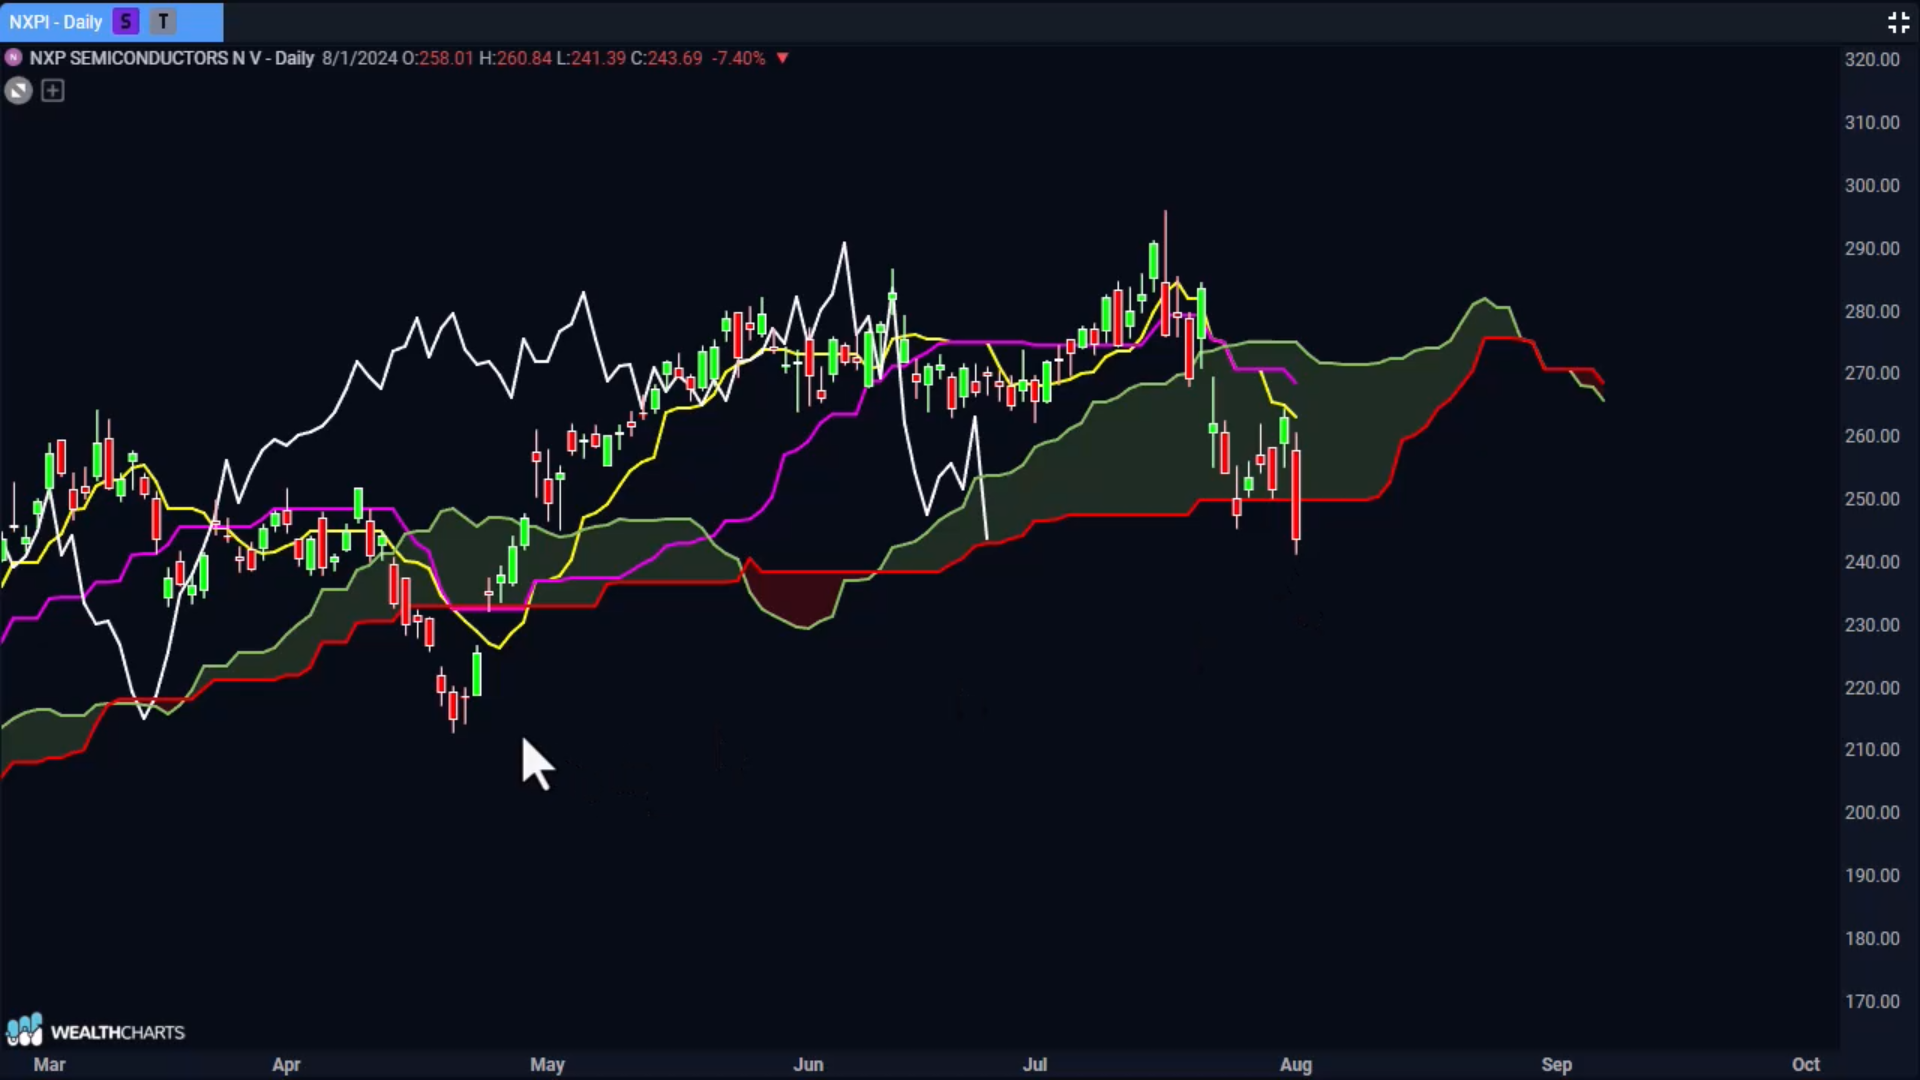Click the red down-triangle after -7.40%

coord(783,58)
